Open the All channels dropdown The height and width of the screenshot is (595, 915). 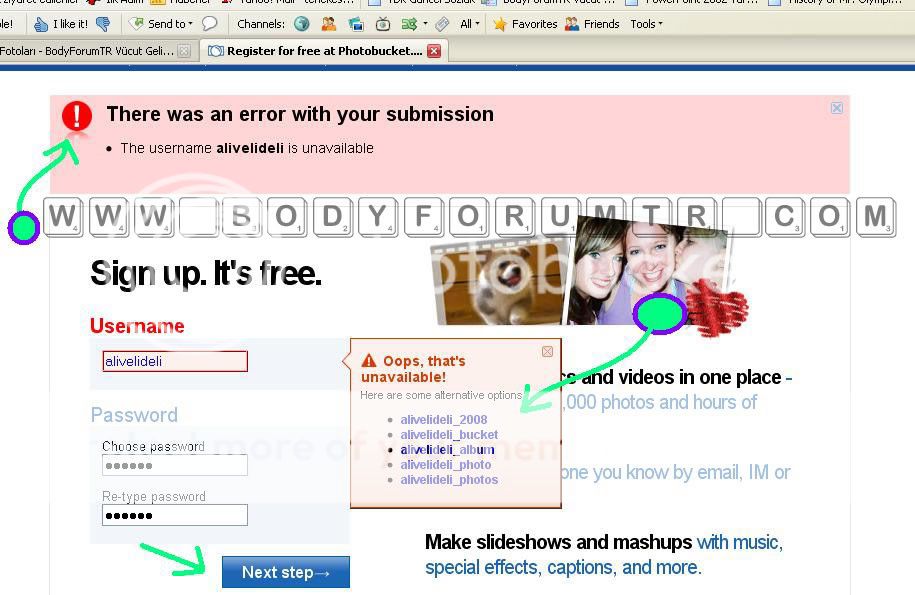click(x=470, y=24)
